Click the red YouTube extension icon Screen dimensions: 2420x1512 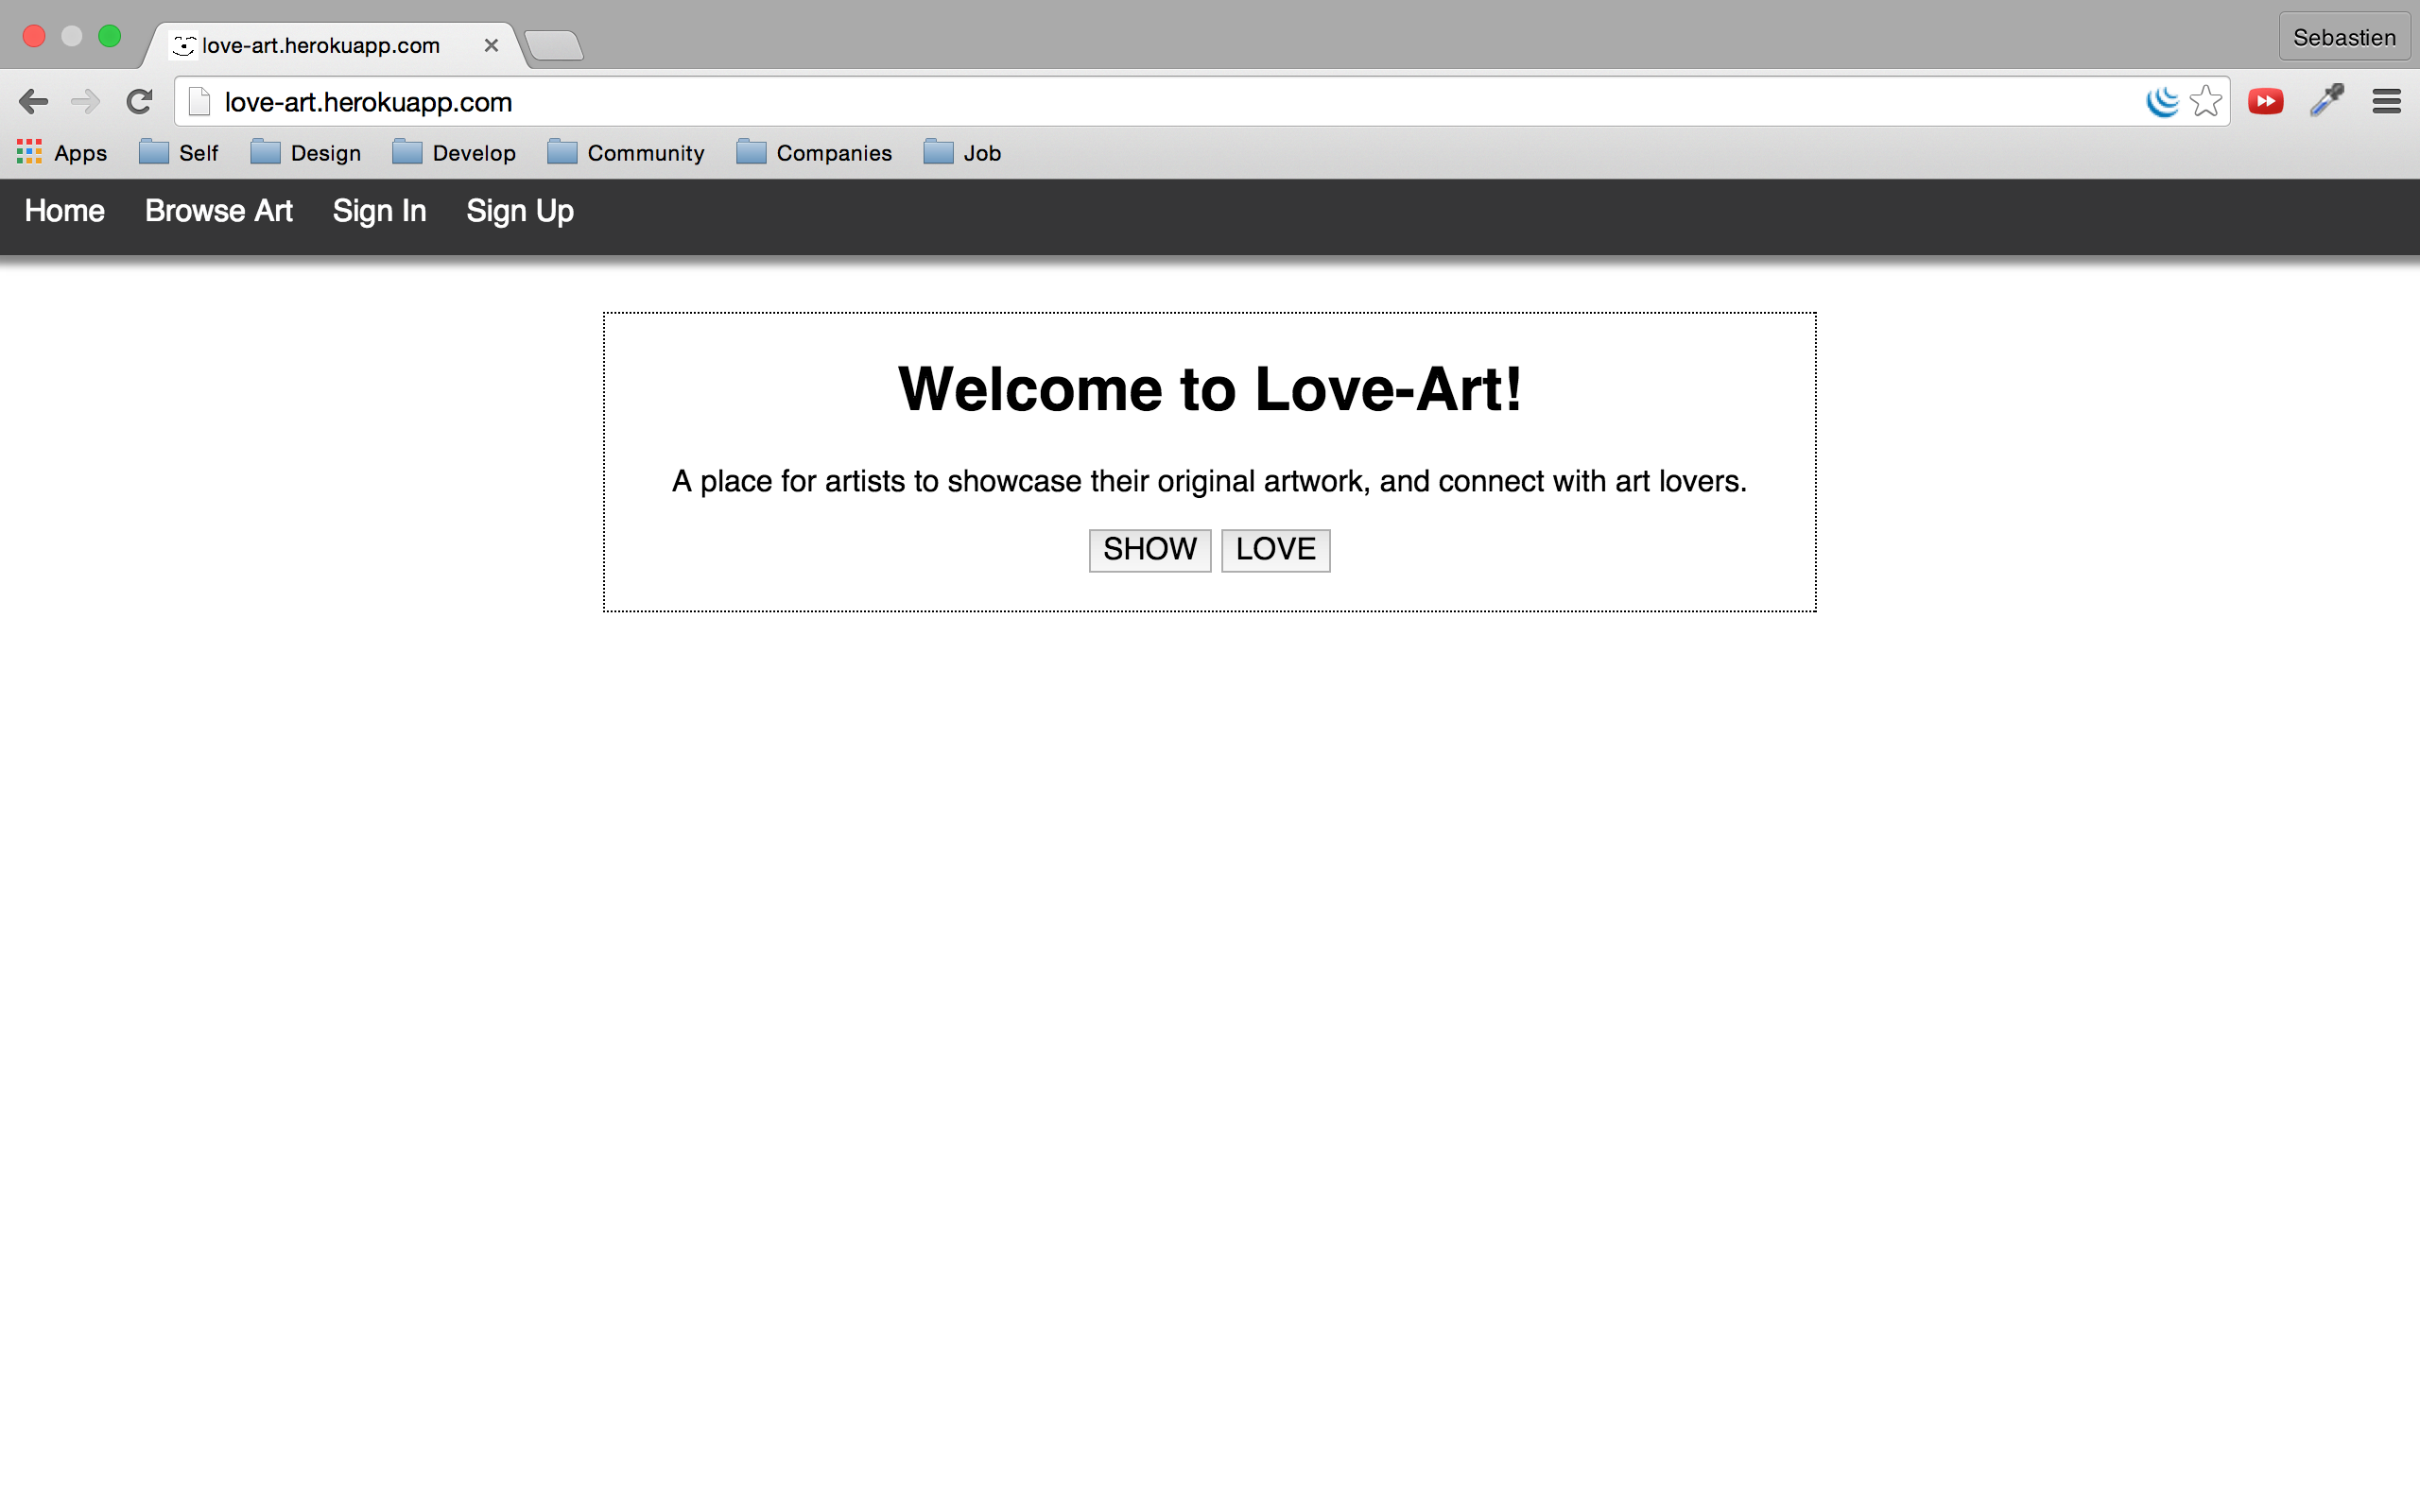(2265, 101)
